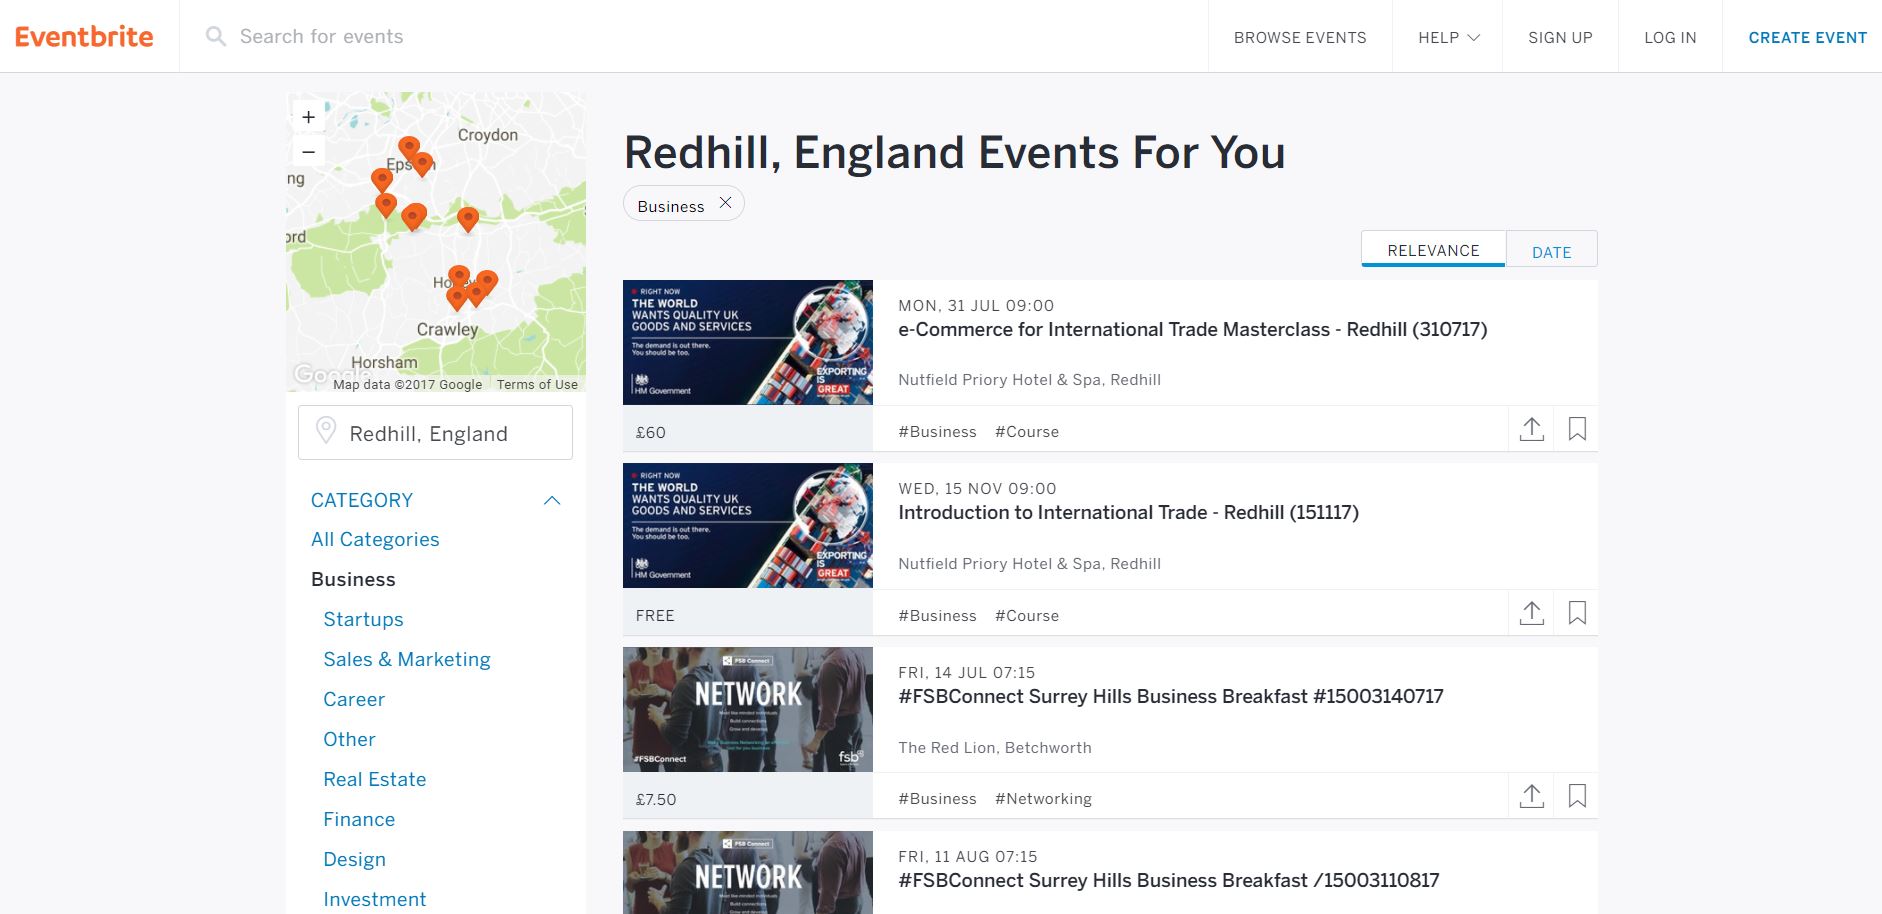Viewport: 1882px width, 914px height.
Task: Share the FSBConnect Business Breakfast event
Action: click(1532, 796)
